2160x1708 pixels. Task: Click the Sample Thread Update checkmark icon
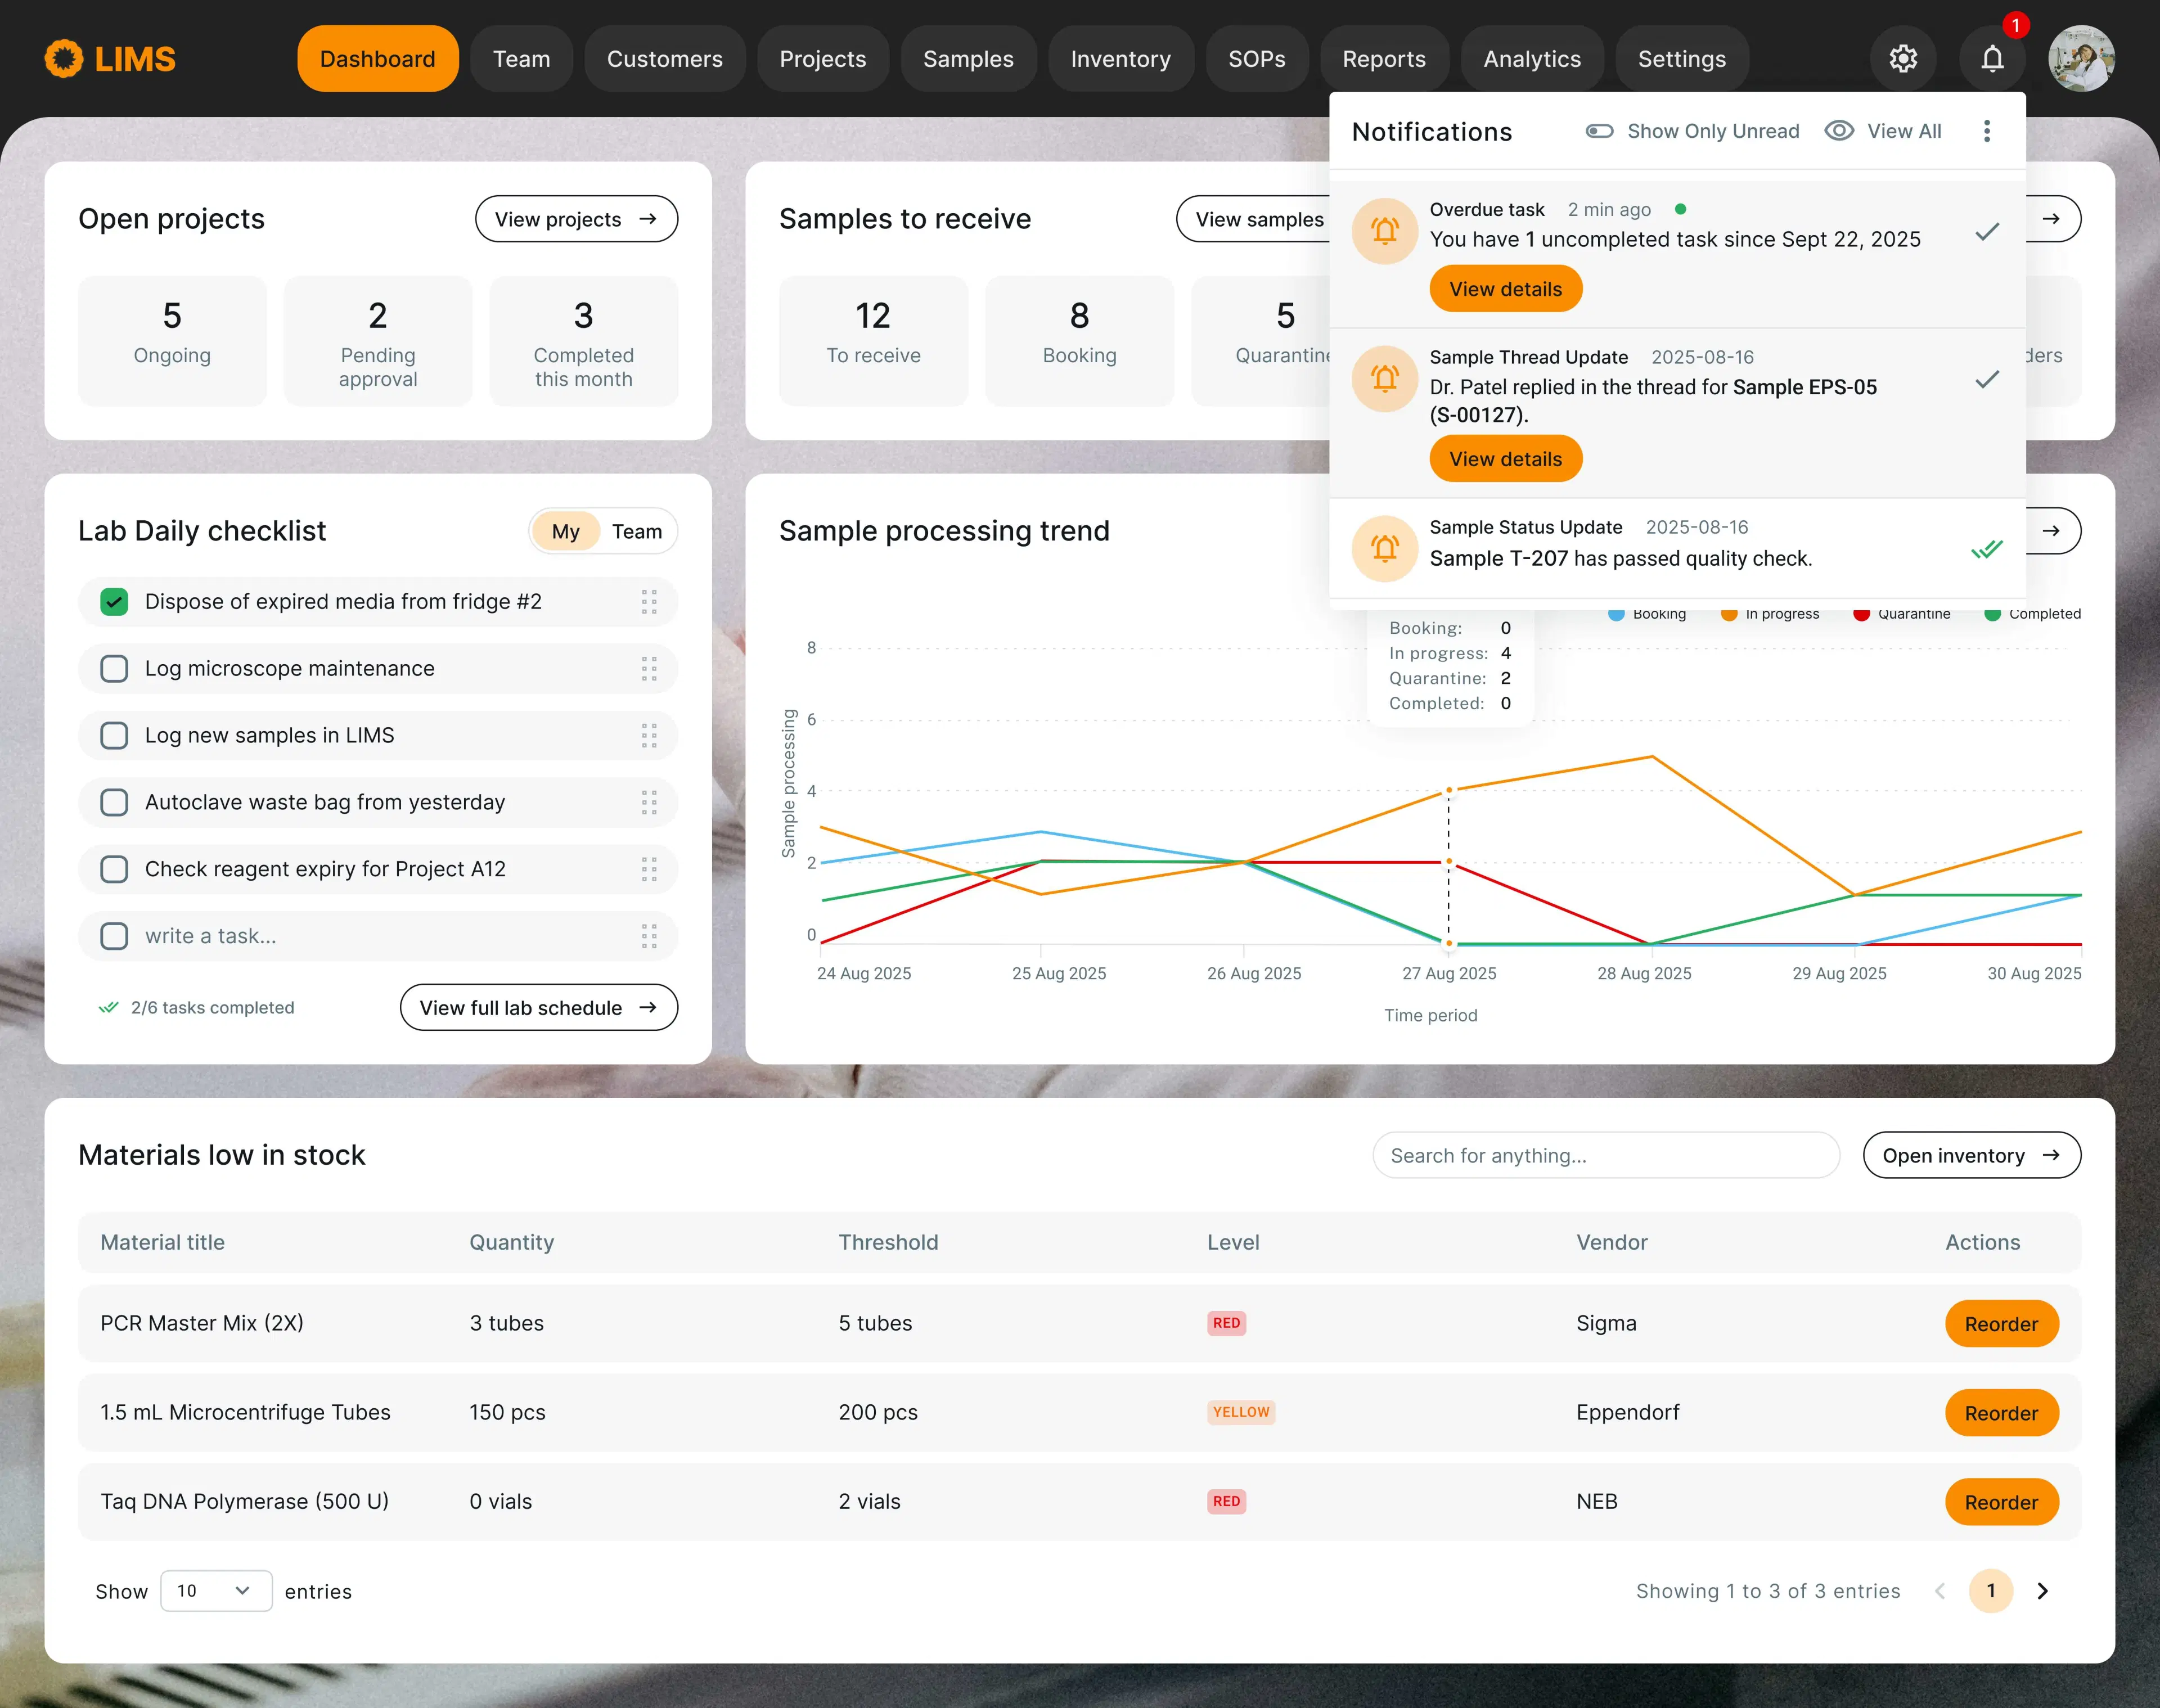tap(1986, 379)
